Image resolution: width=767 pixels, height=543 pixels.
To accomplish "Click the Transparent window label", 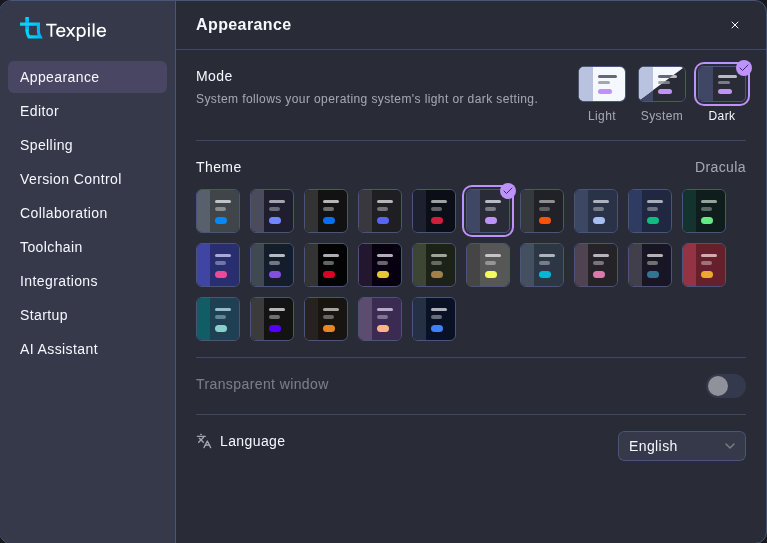I will point(262,384).
